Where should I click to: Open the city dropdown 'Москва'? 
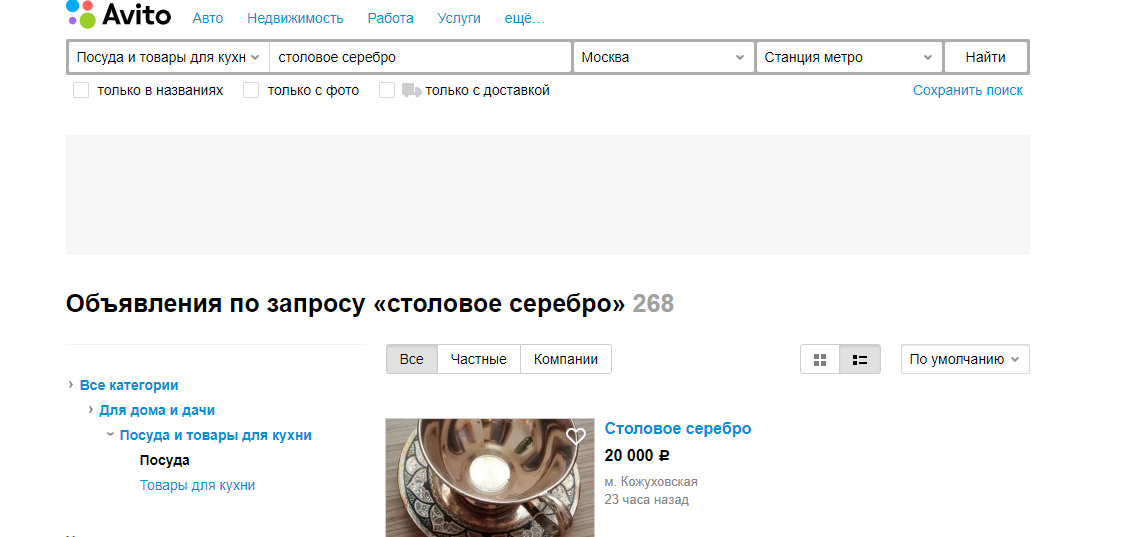(x=663, y=57)
